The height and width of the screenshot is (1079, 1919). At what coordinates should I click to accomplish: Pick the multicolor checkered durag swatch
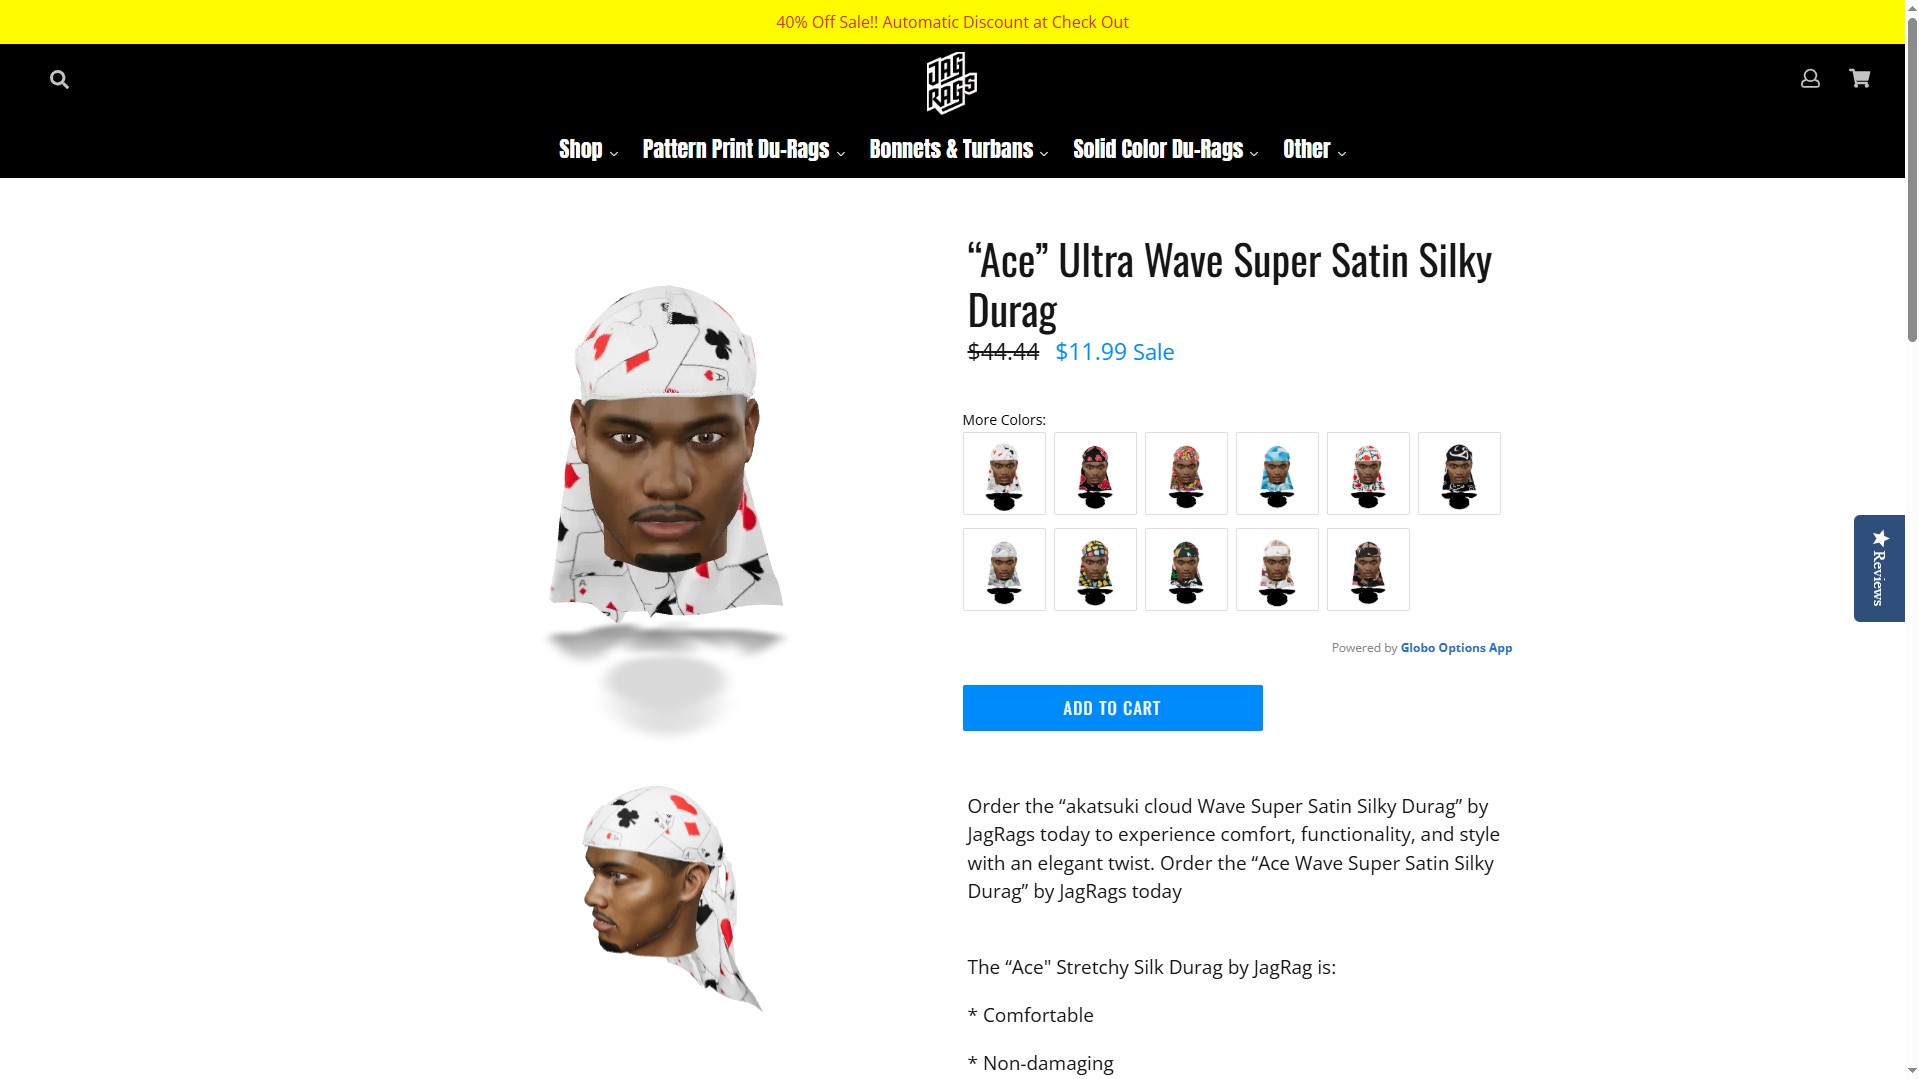pos(1095,569)
